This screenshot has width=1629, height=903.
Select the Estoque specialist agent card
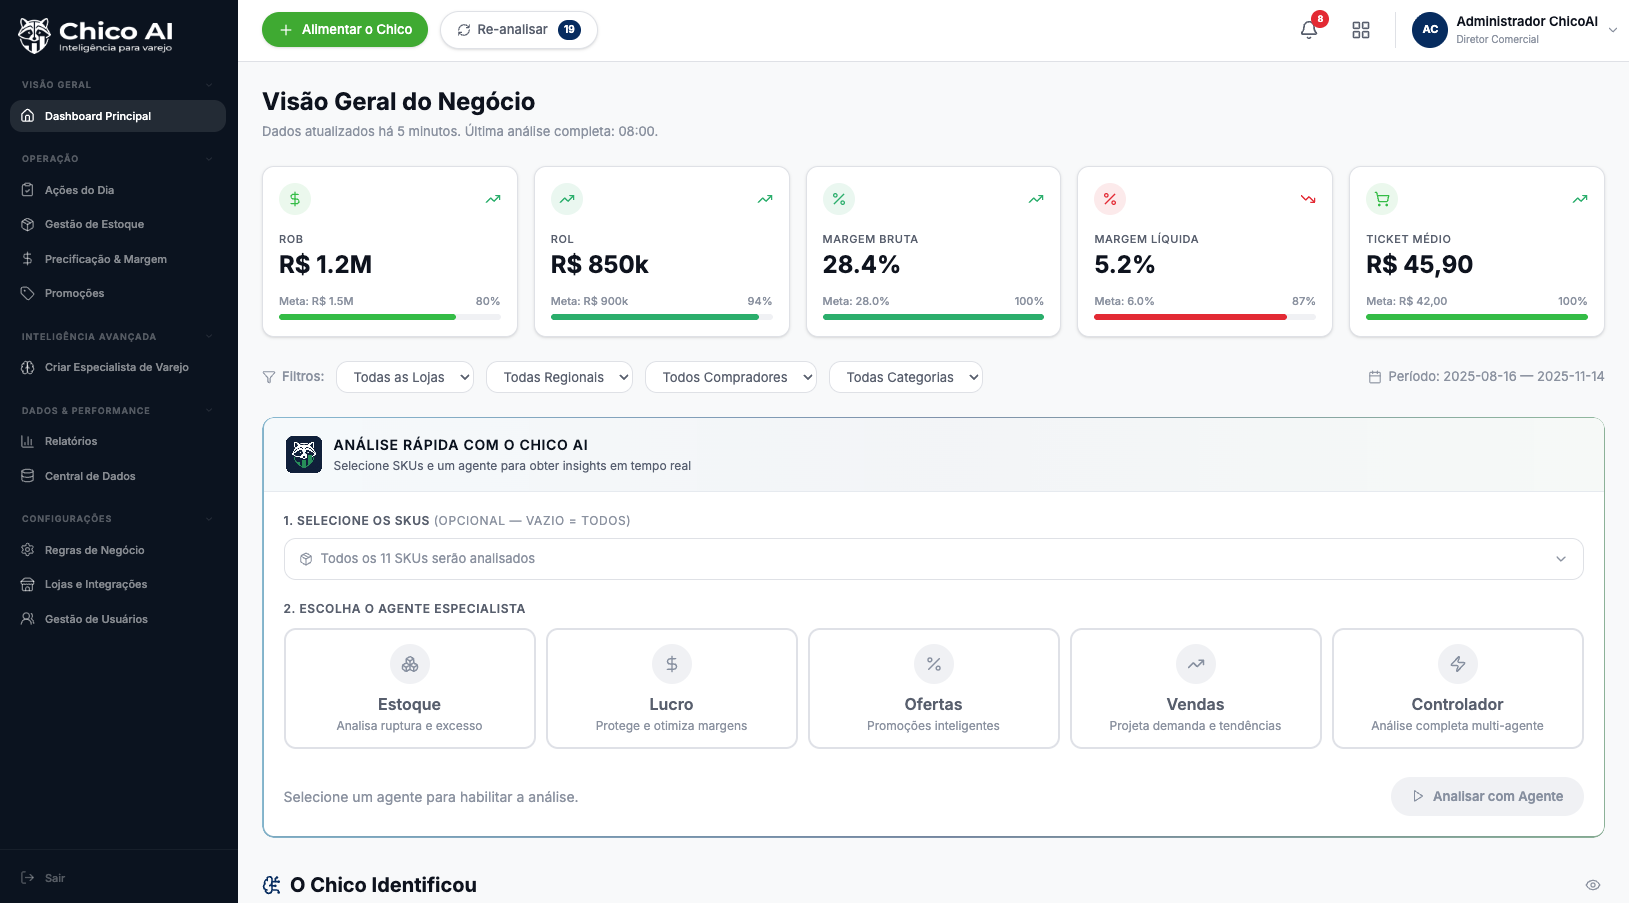pyautogui.click(x=410, y=688)
